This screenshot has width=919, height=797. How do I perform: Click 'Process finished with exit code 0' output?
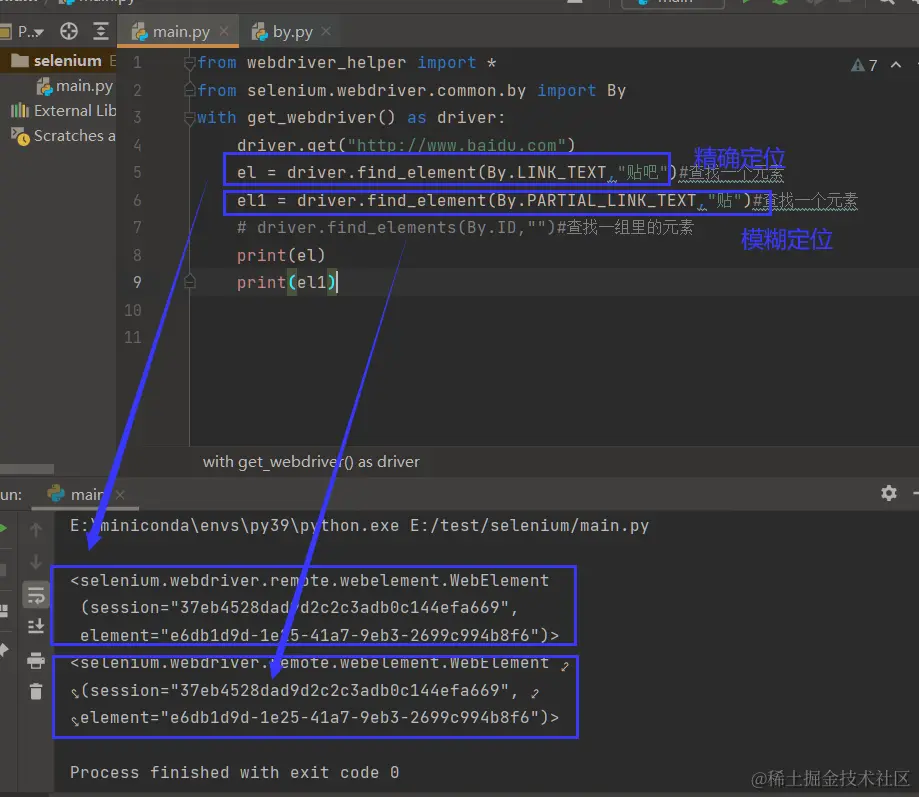click(x=234, y=772)
